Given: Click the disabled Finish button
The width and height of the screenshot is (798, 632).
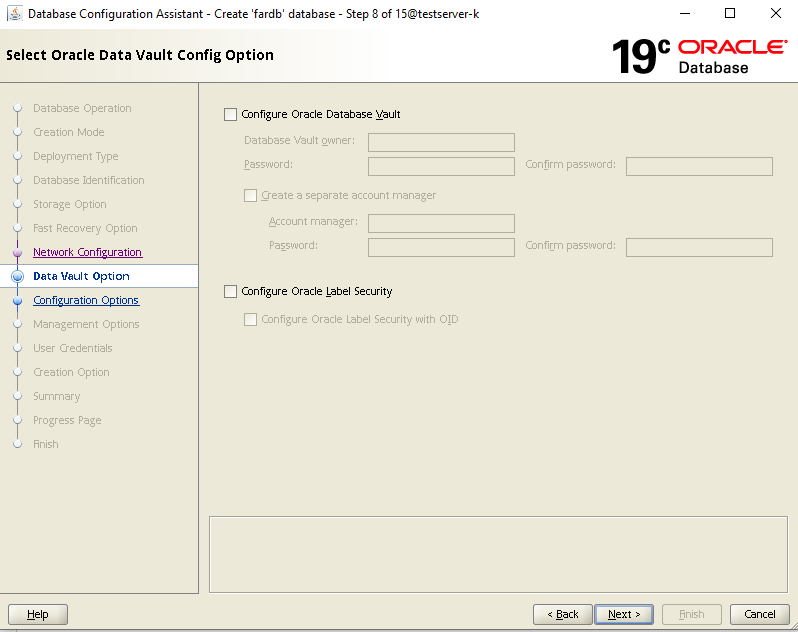Looking at the screenshot, I should [692, 614].
